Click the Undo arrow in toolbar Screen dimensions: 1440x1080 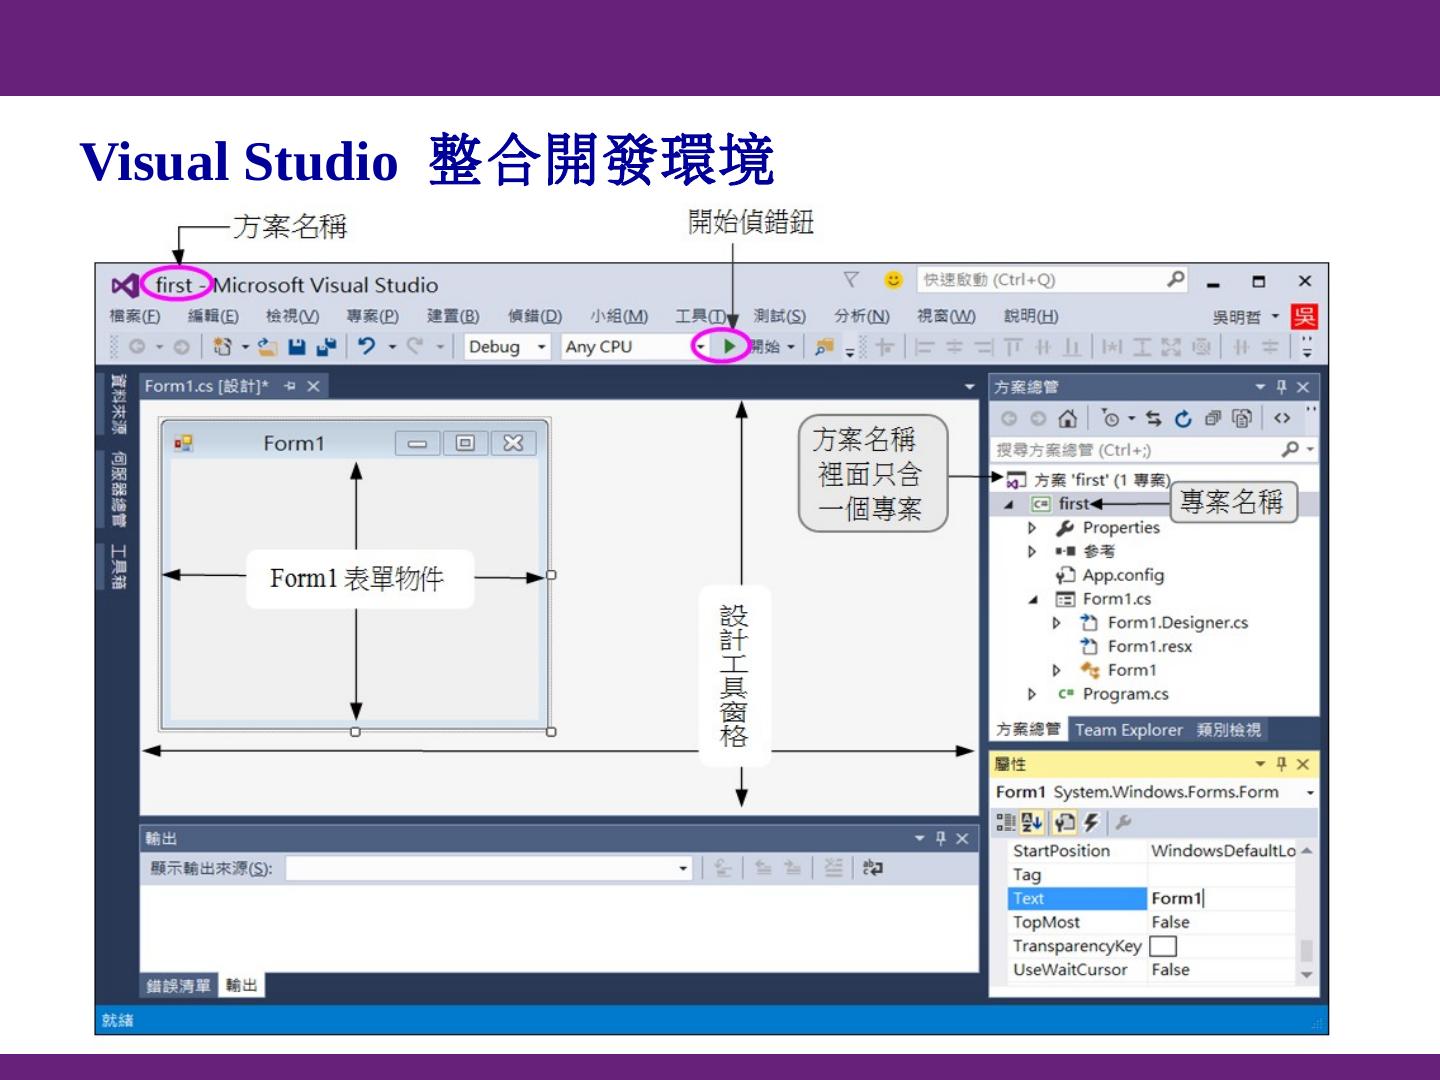click(x=367, y=346)
